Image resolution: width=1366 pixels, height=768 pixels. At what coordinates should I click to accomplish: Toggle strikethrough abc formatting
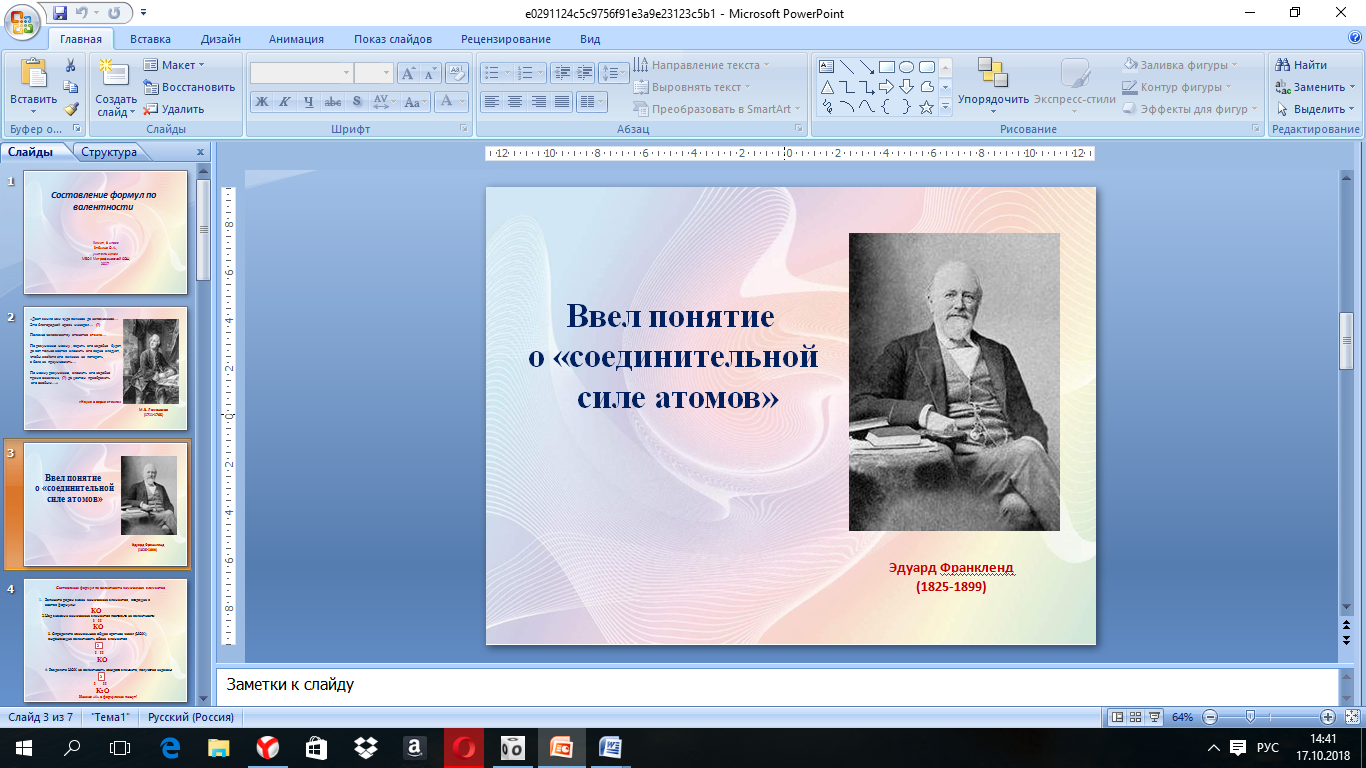tap(333, 101)
